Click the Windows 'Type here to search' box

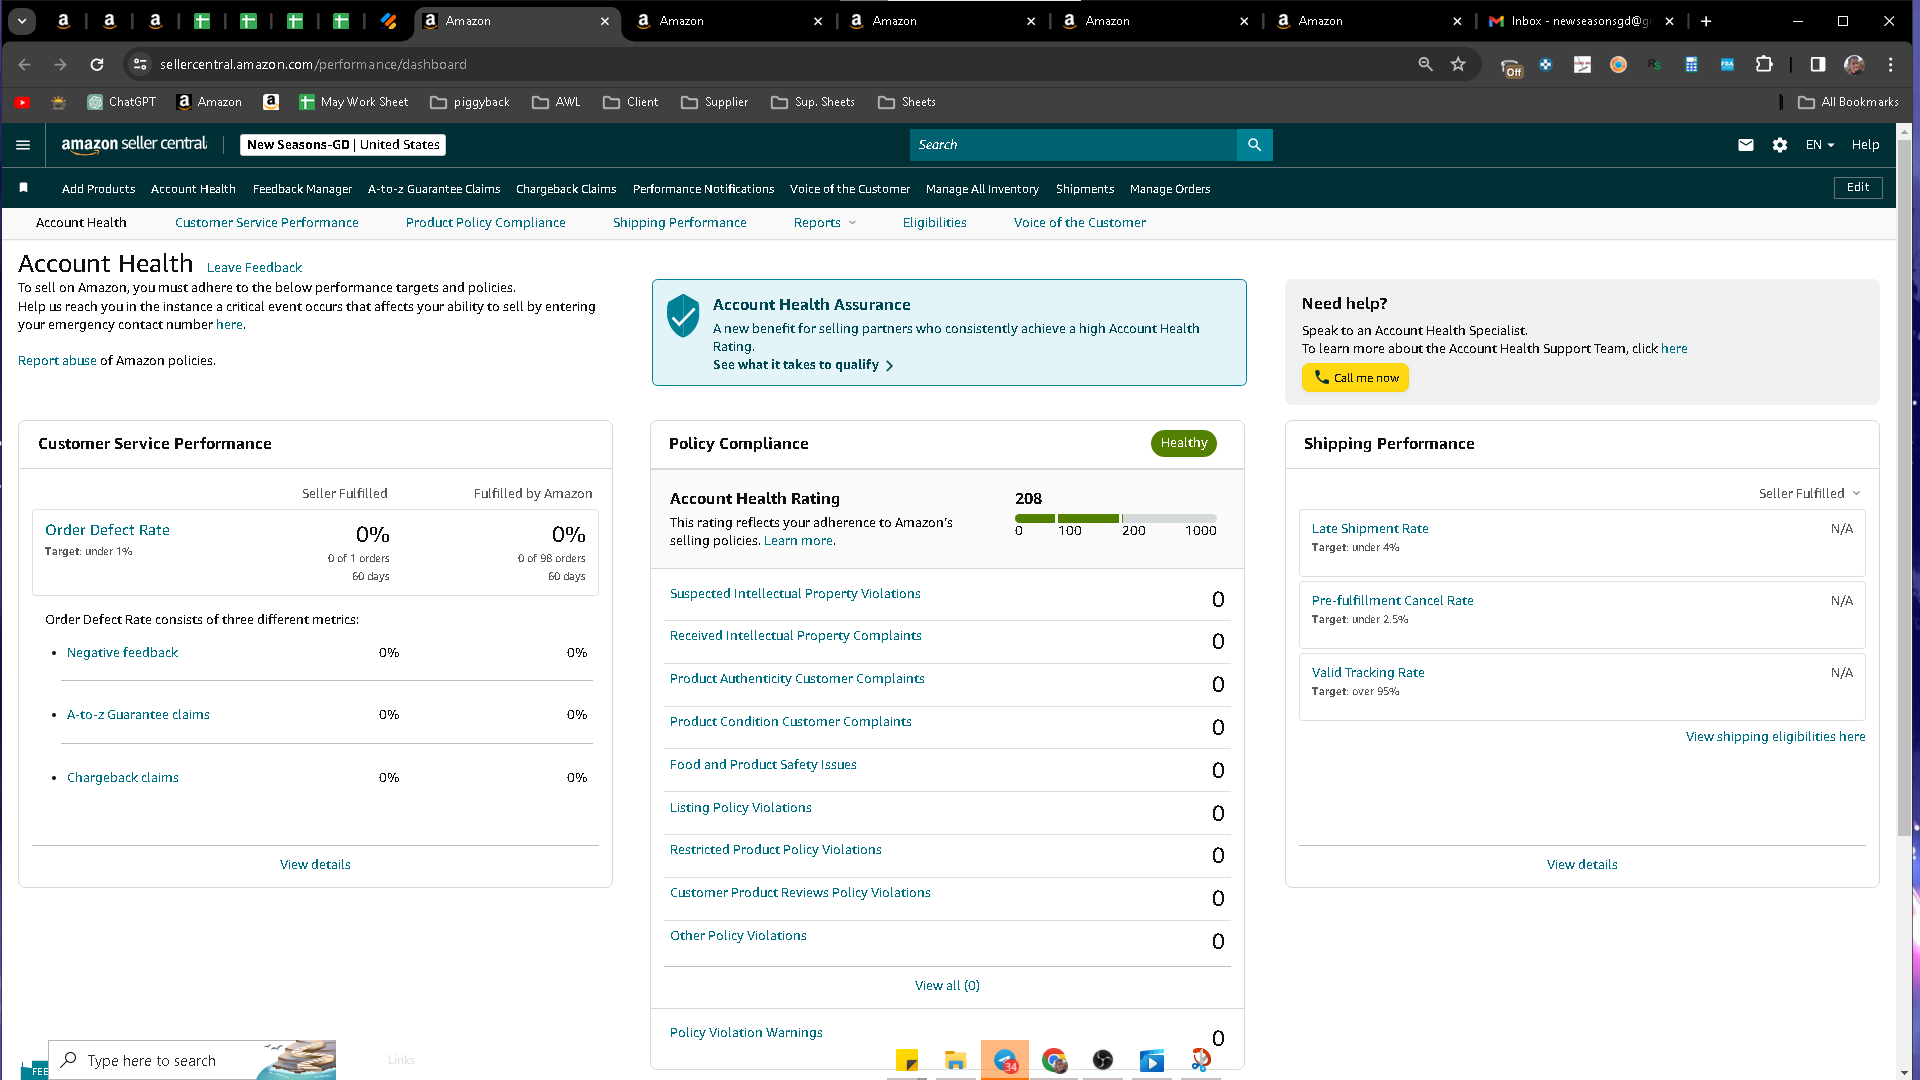point(192,1060)
